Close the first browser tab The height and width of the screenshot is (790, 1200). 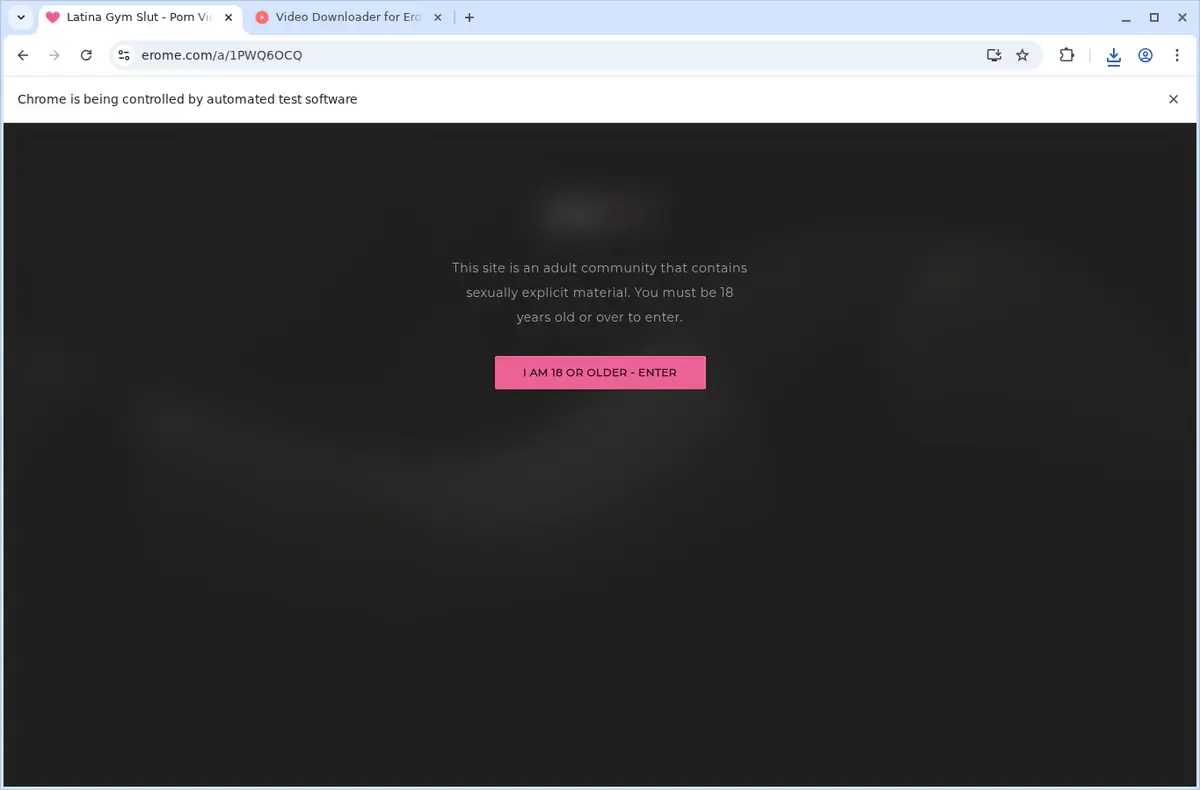[x=227, y=17]
